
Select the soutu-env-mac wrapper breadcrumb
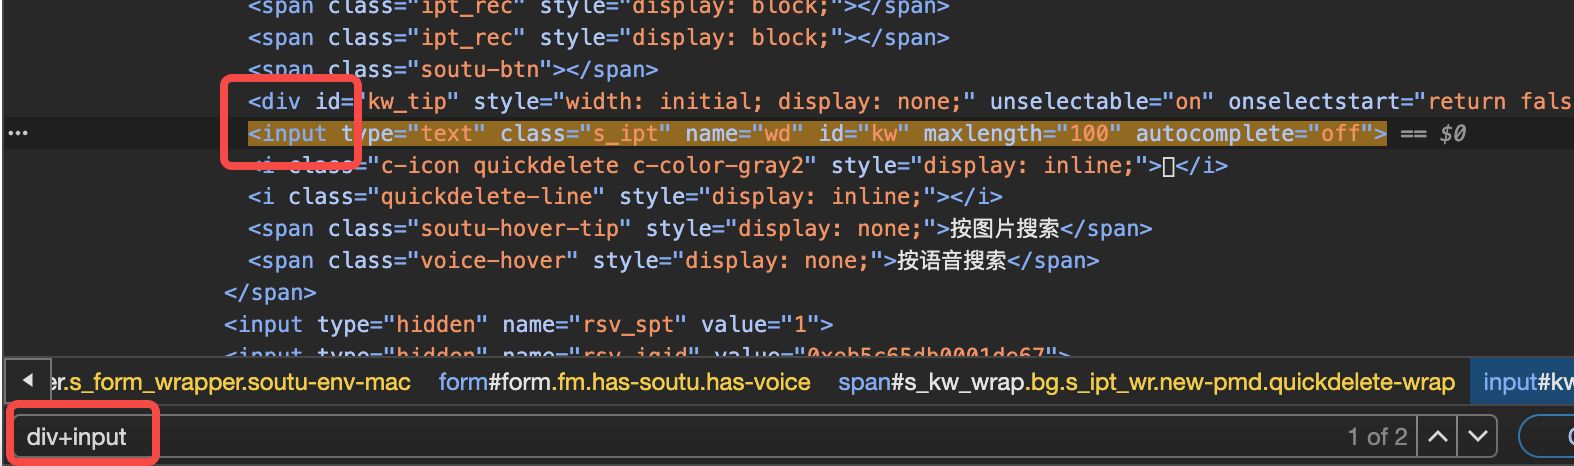tap(230, 382)
